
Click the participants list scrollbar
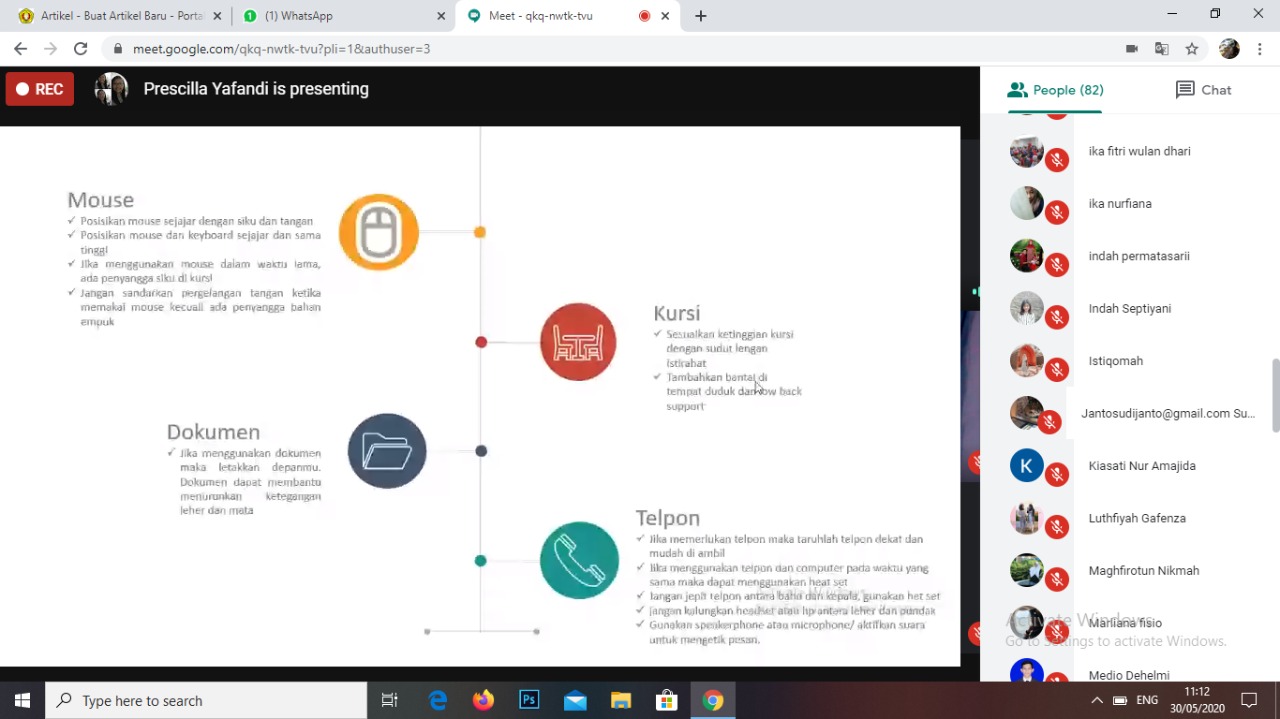1275,396
